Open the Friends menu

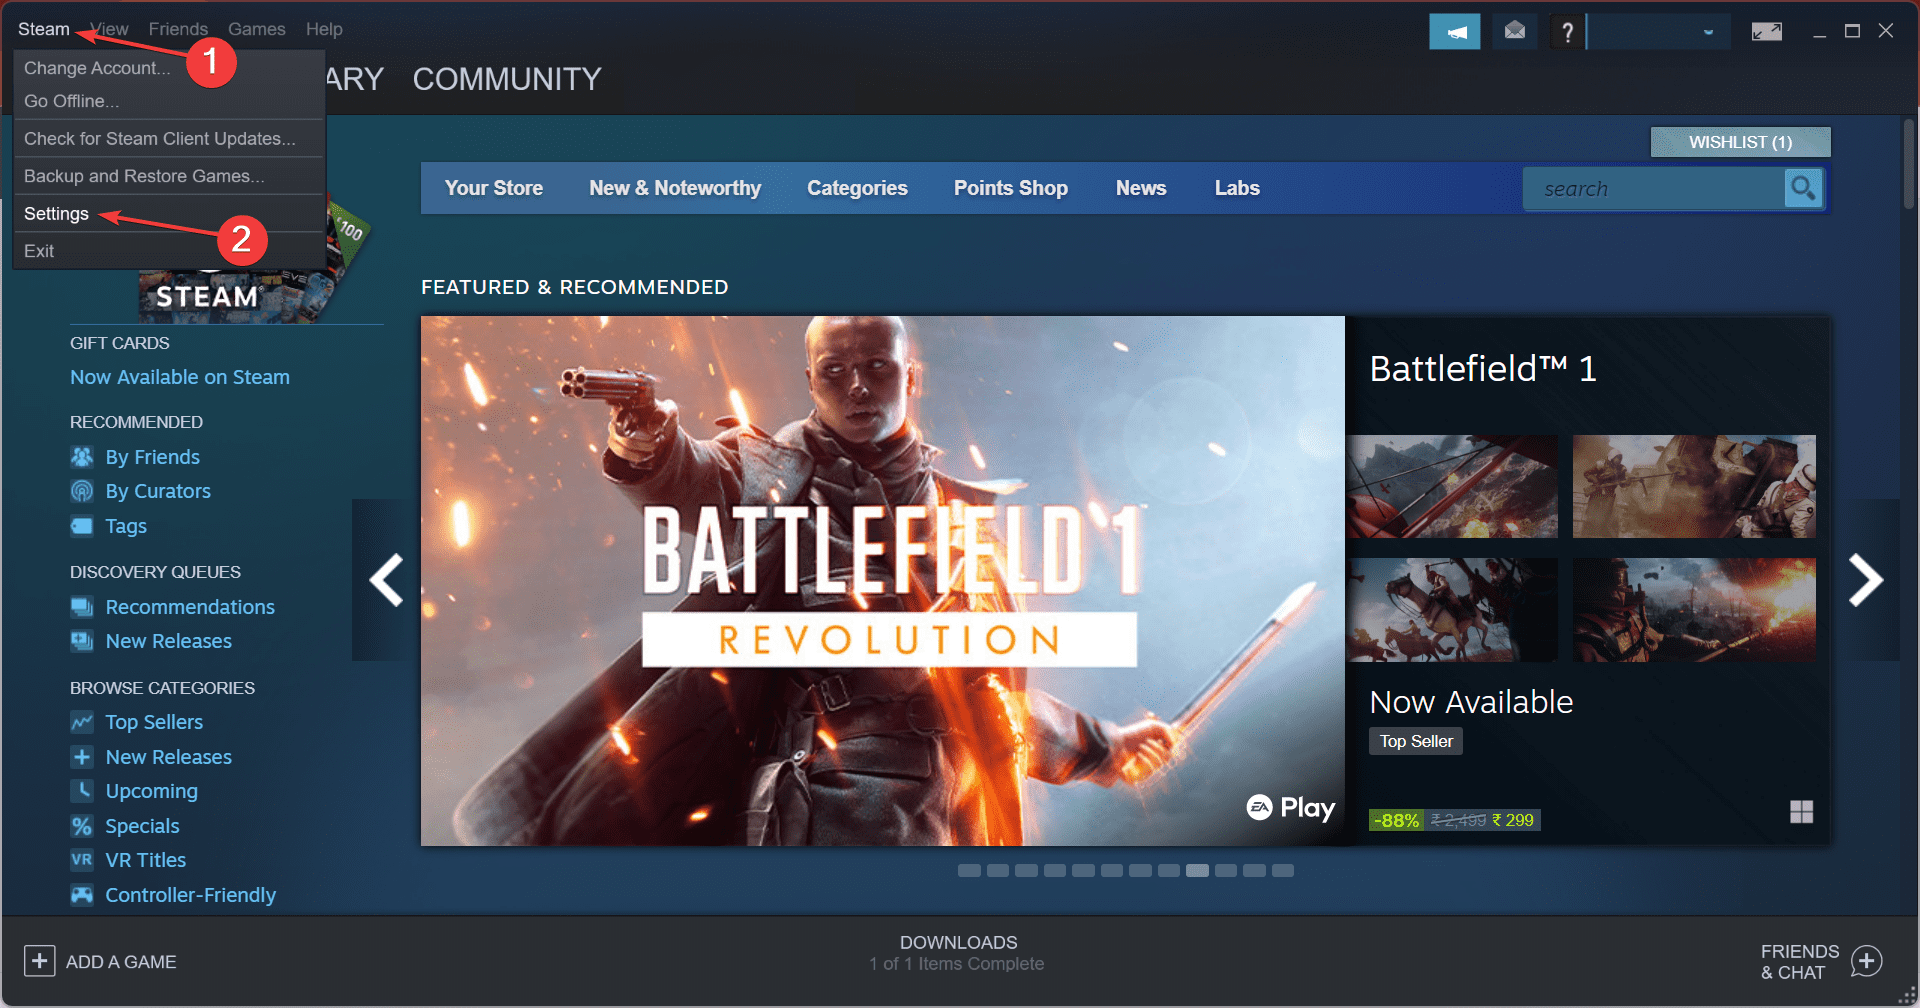click(x=178, y=29)
